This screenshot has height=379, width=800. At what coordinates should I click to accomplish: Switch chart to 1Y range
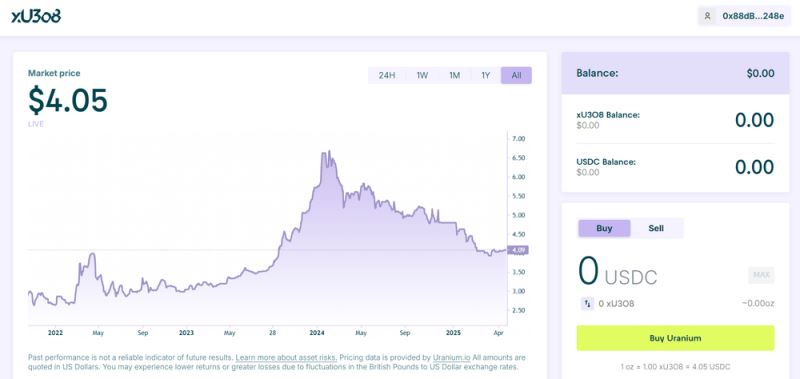pyautogui.click(x=486, y=75)
